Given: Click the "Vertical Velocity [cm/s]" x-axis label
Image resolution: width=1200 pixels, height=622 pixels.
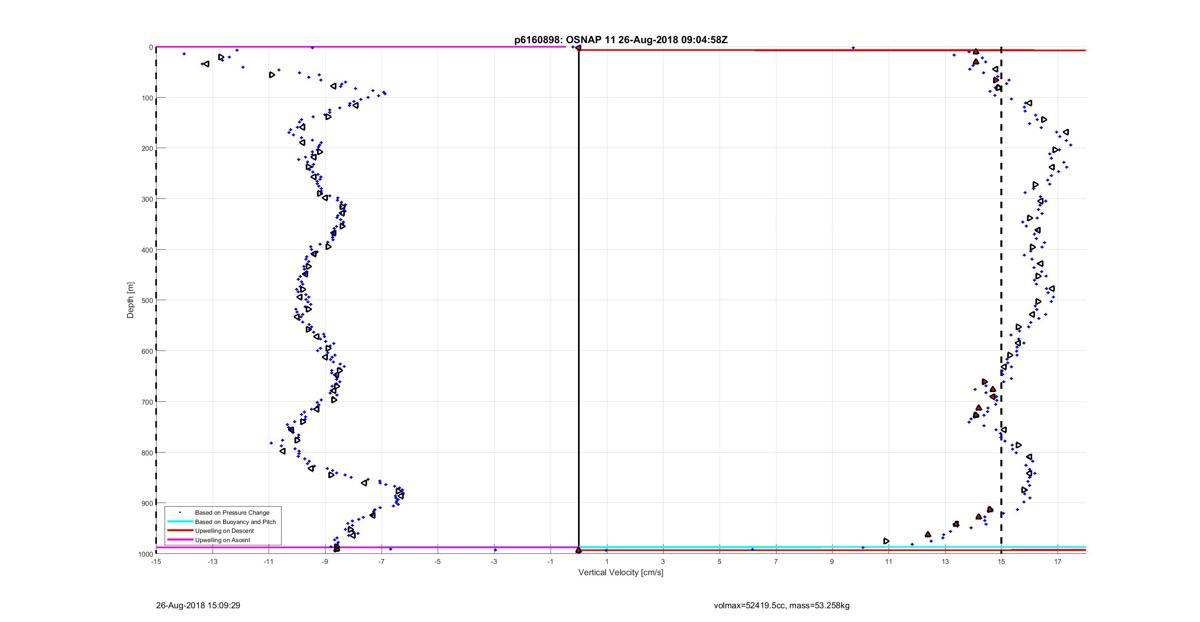Looking at the screenshot, I should [621, 572].
